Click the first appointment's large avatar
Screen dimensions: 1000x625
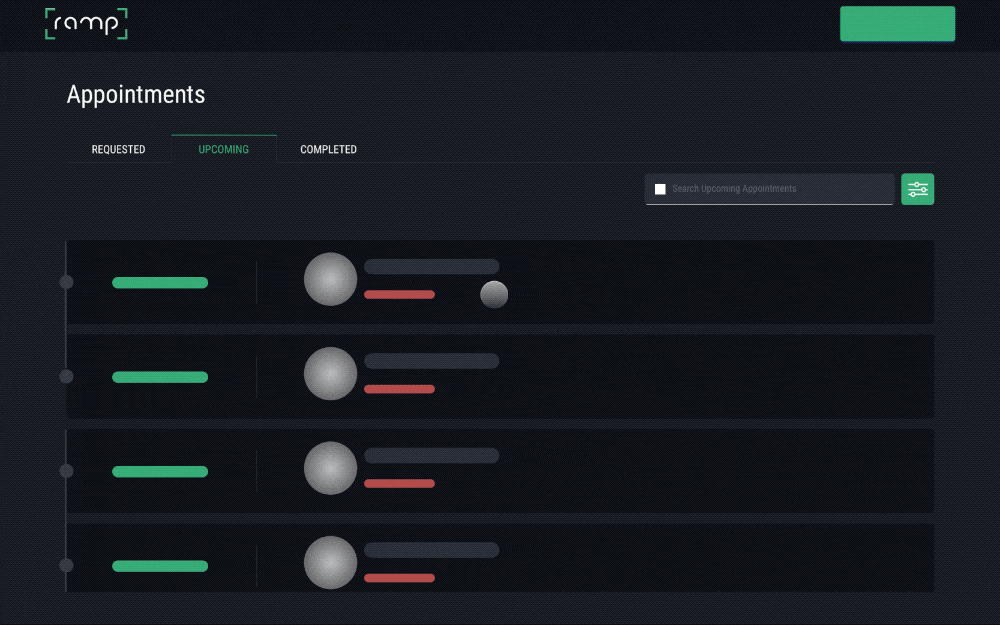pos(330,279)
